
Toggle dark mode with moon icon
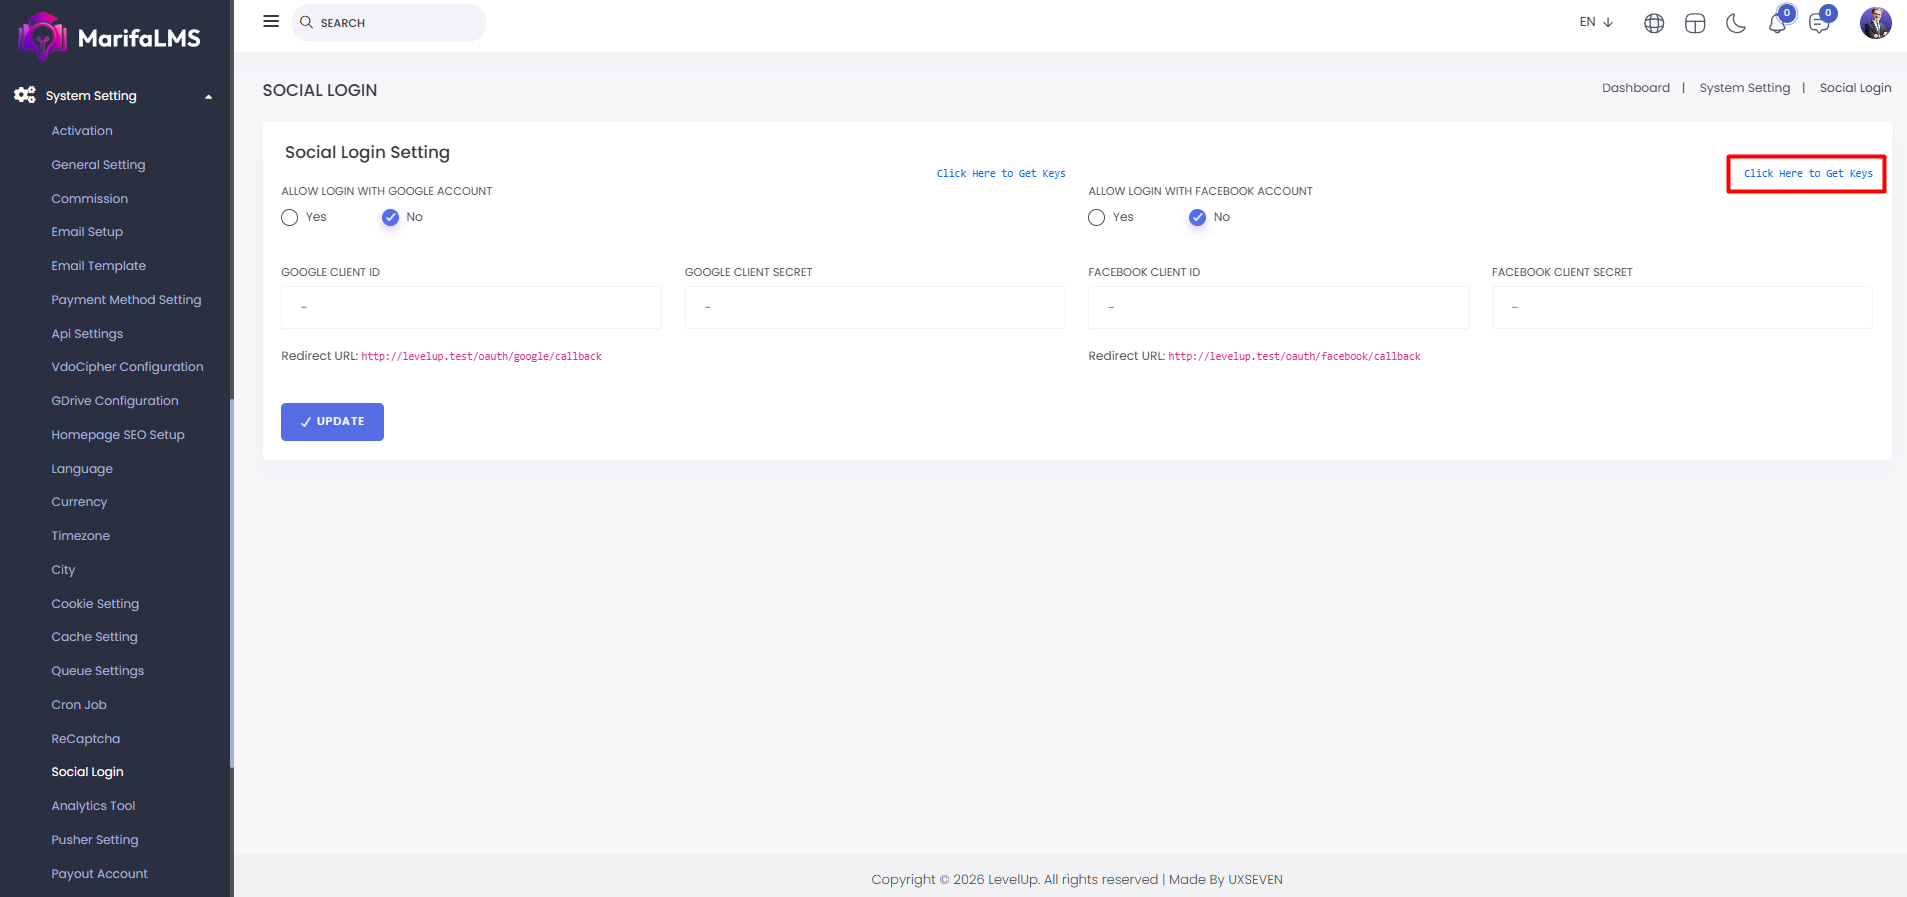pyautogui.click(x=1736, y=23)
